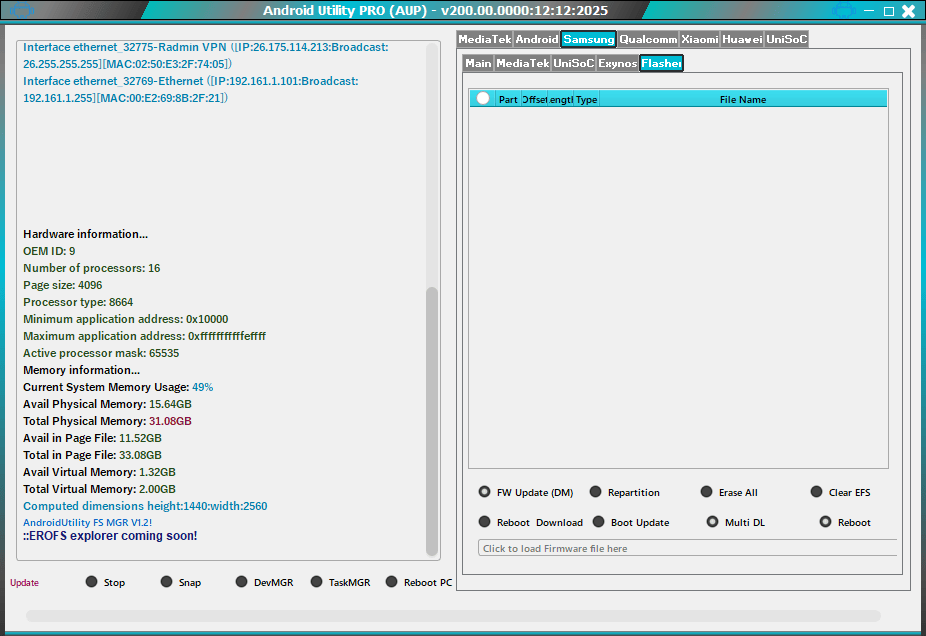Click the firmware file load field

(x=686, y=548)
